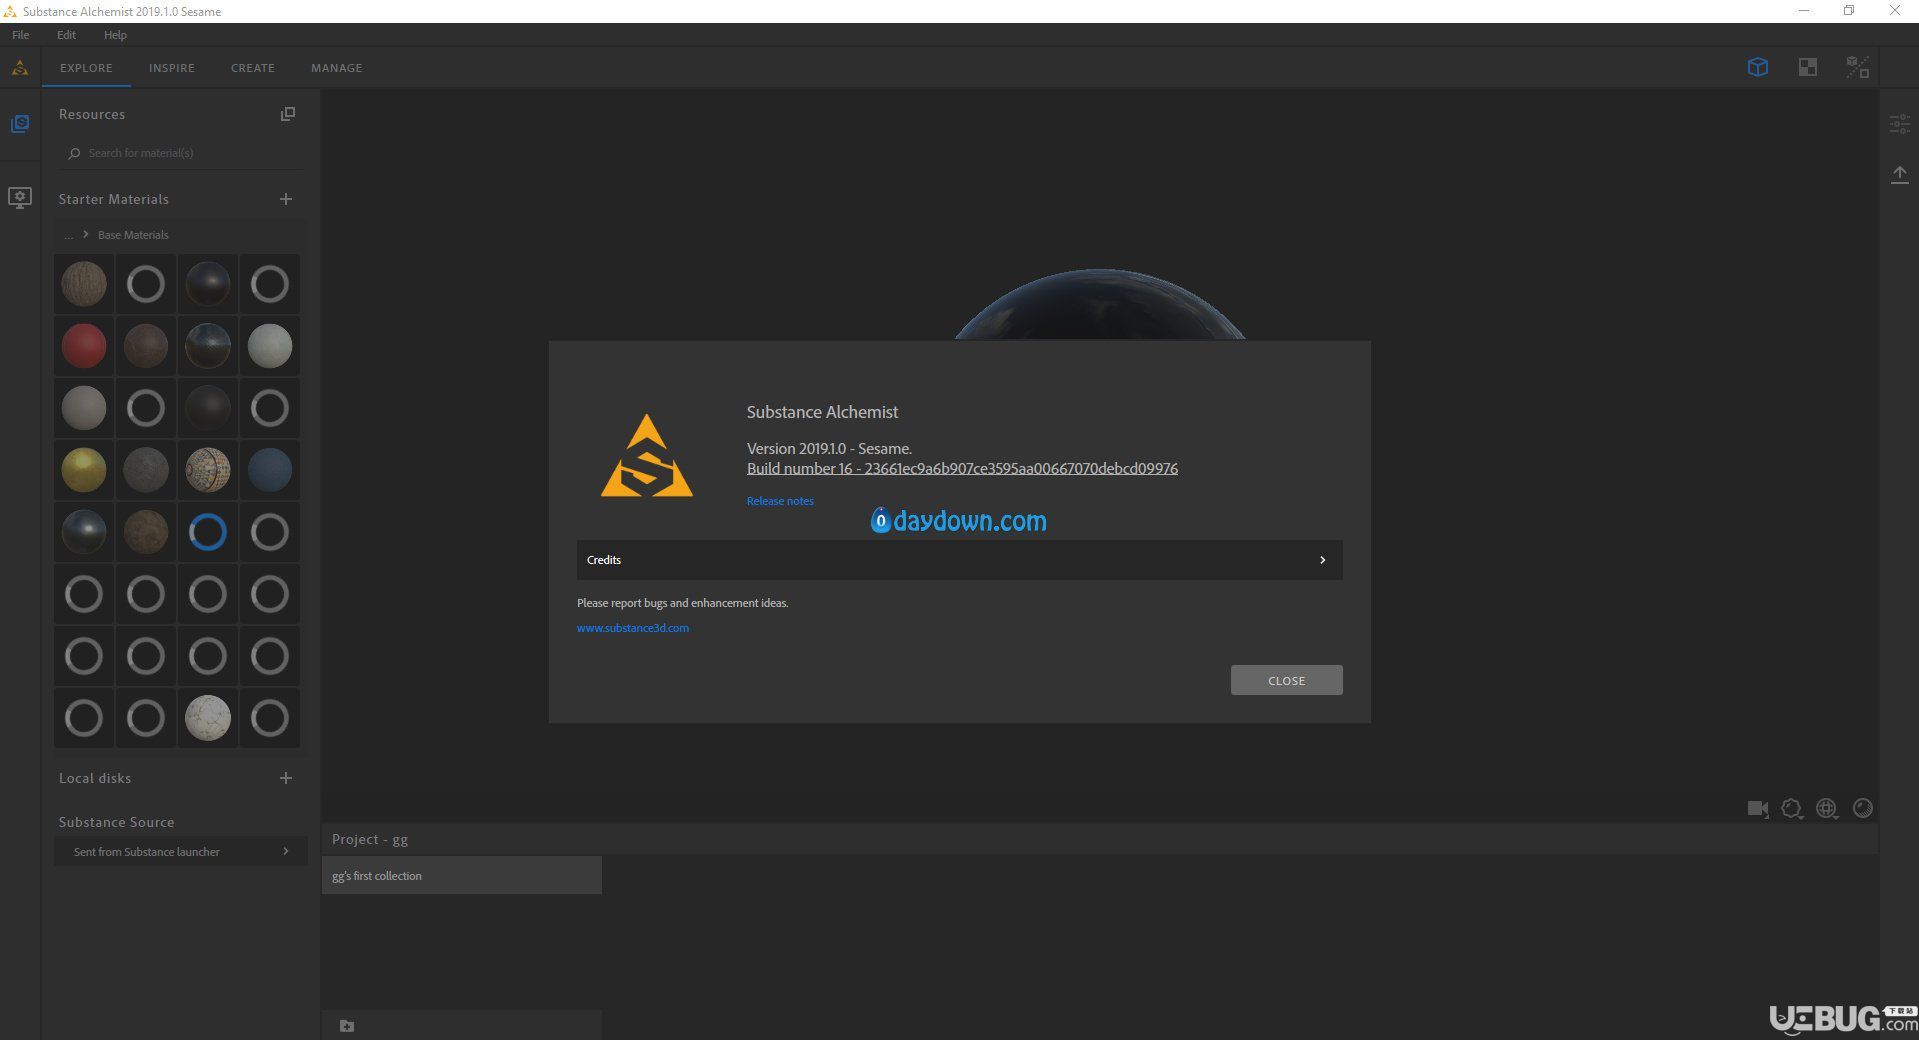The height and width of the screenshot is (1040, 1919).
Task: Select gg's first collection
Action: 461,876
